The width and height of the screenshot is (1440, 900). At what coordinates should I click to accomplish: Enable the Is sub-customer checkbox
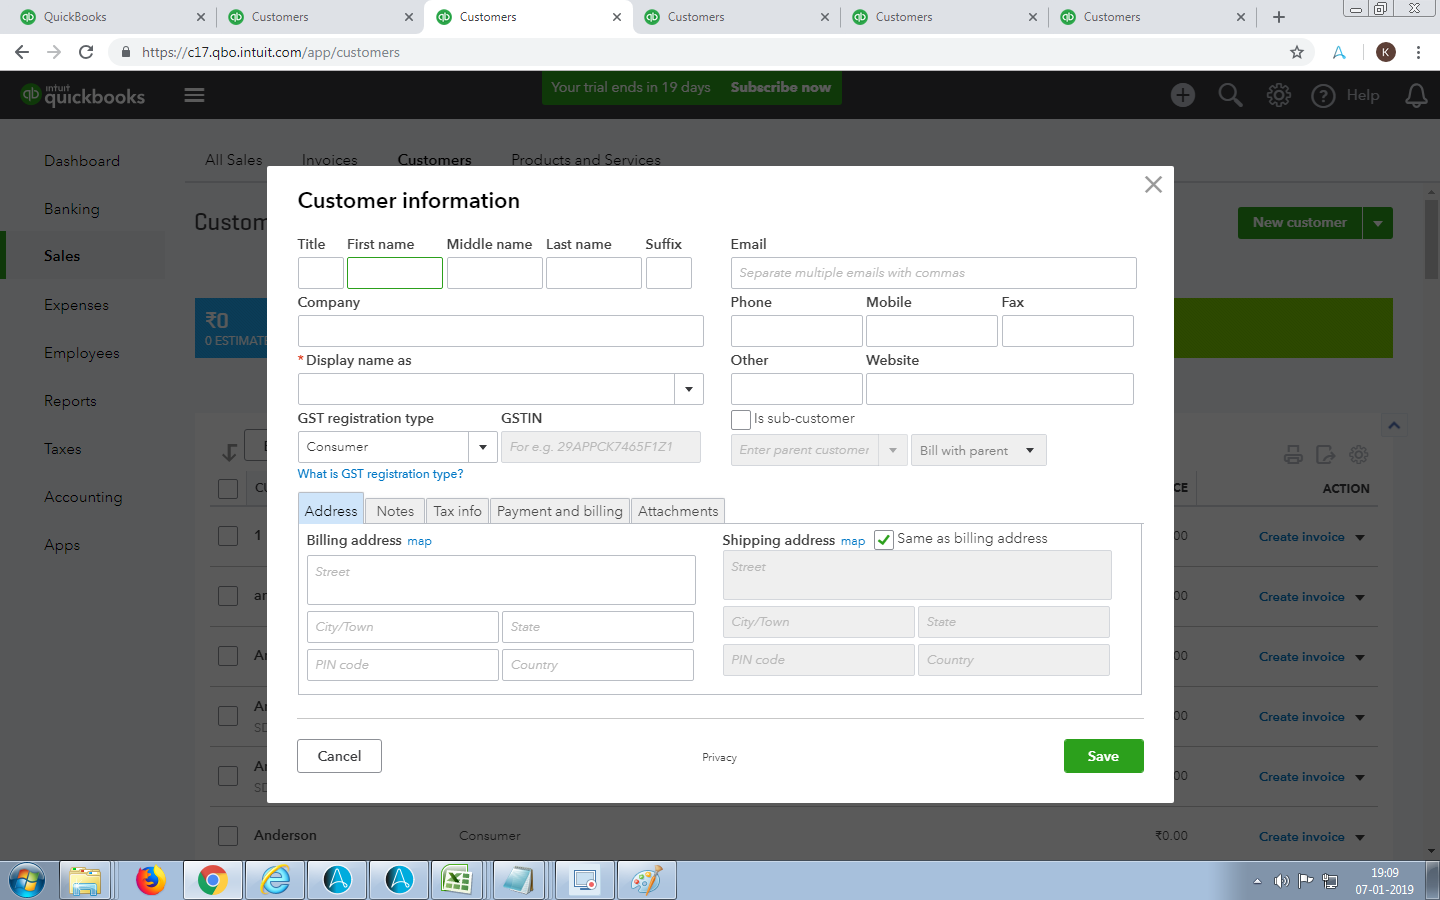click(741, 420)
